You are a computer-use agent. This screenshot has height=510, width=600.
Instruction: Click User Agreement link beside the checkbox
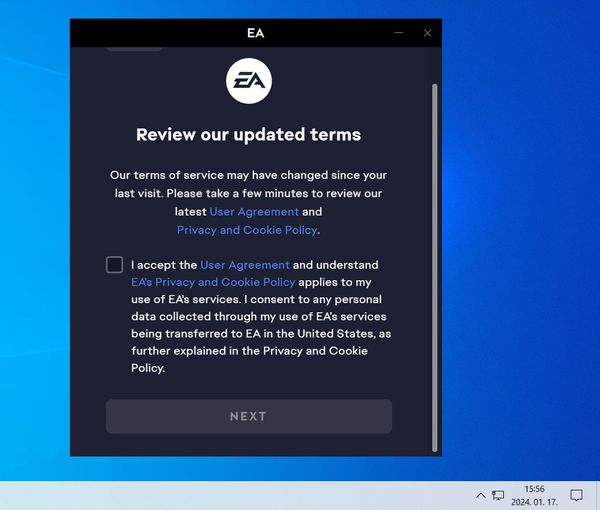(x=245, y=265)
